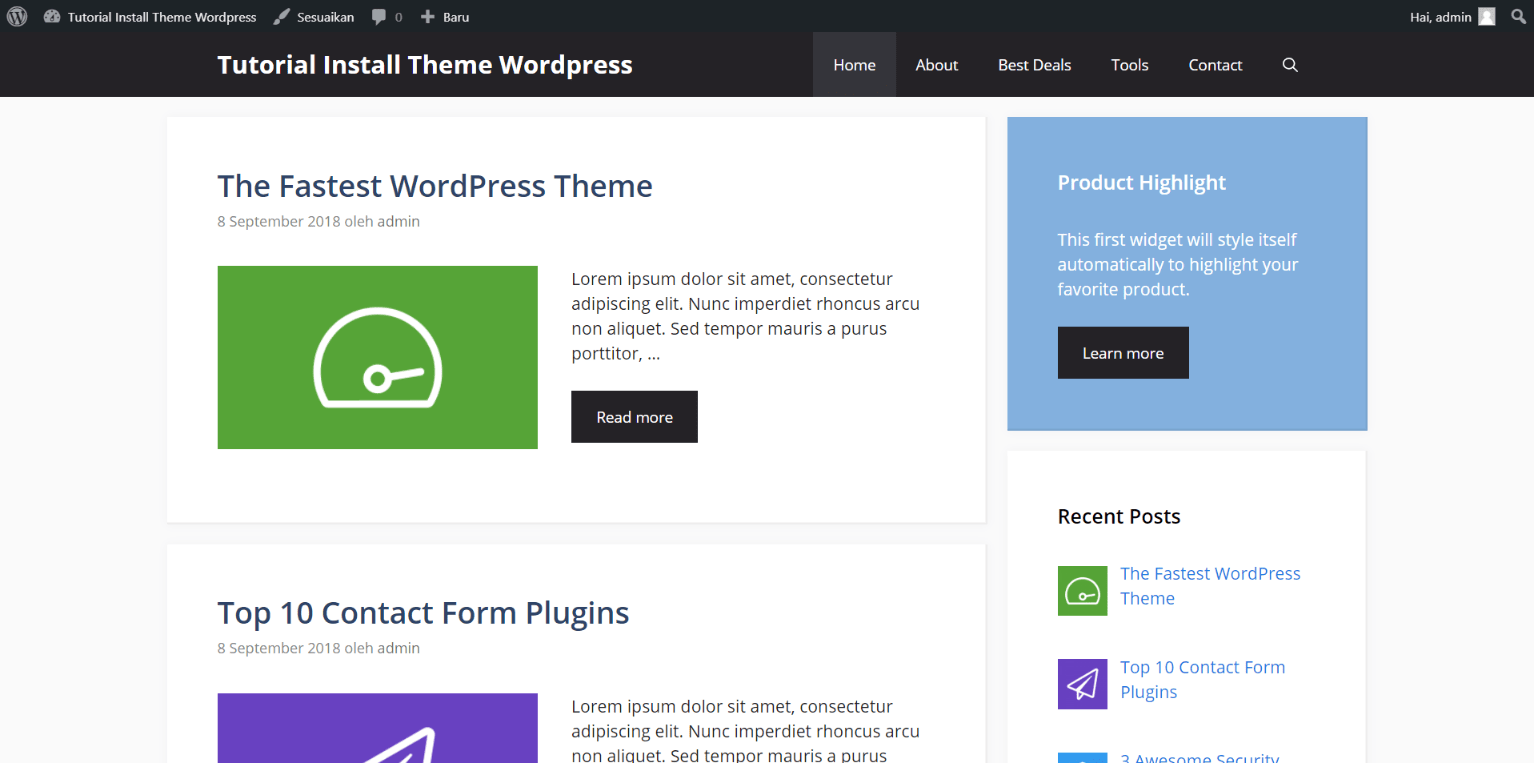Open Top 10 Contact Form Plugins in Recent Posts
Image resolution: width=1534 pixels, height=763 pixels.
pyautogui.click(x=1202, y=679)
